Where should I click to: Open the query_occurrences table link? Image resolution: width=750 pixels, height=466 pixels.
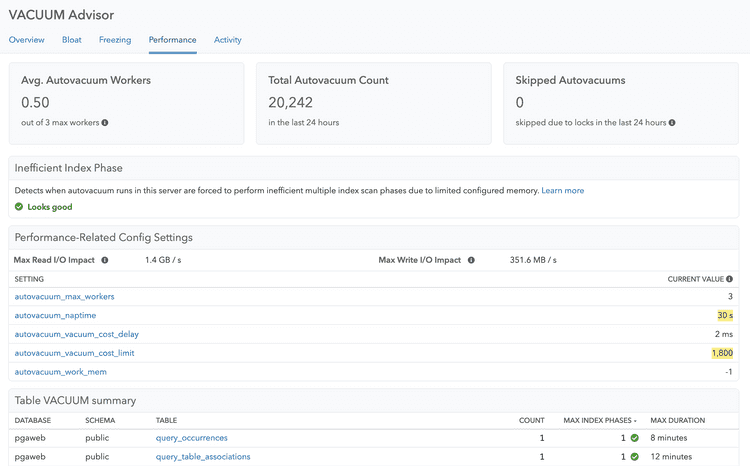click(x=191, y=438)
